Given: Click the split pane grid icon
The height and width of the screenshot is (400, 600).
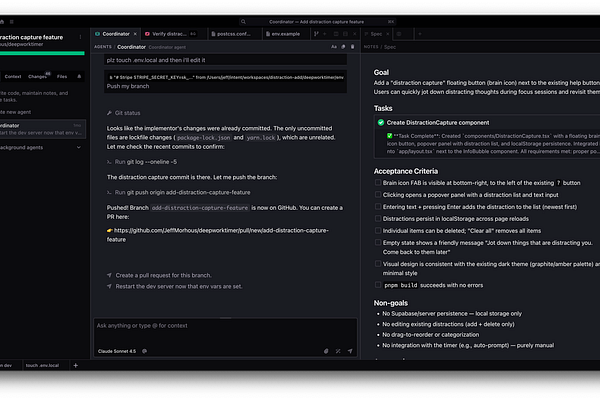Looking at the screenshot, I should click(x=345, y=34).
